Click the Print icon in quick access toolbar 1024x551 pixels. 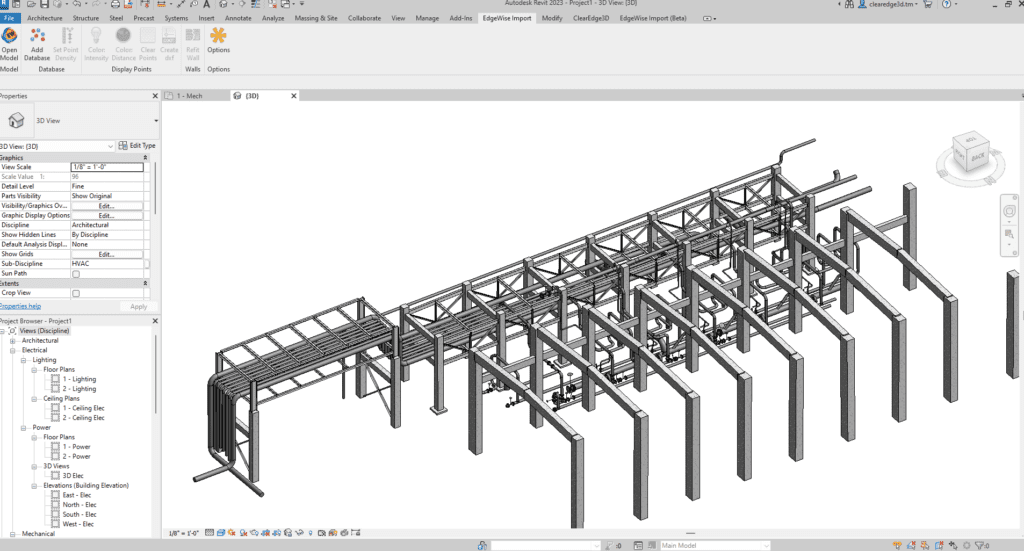[115, 4]
